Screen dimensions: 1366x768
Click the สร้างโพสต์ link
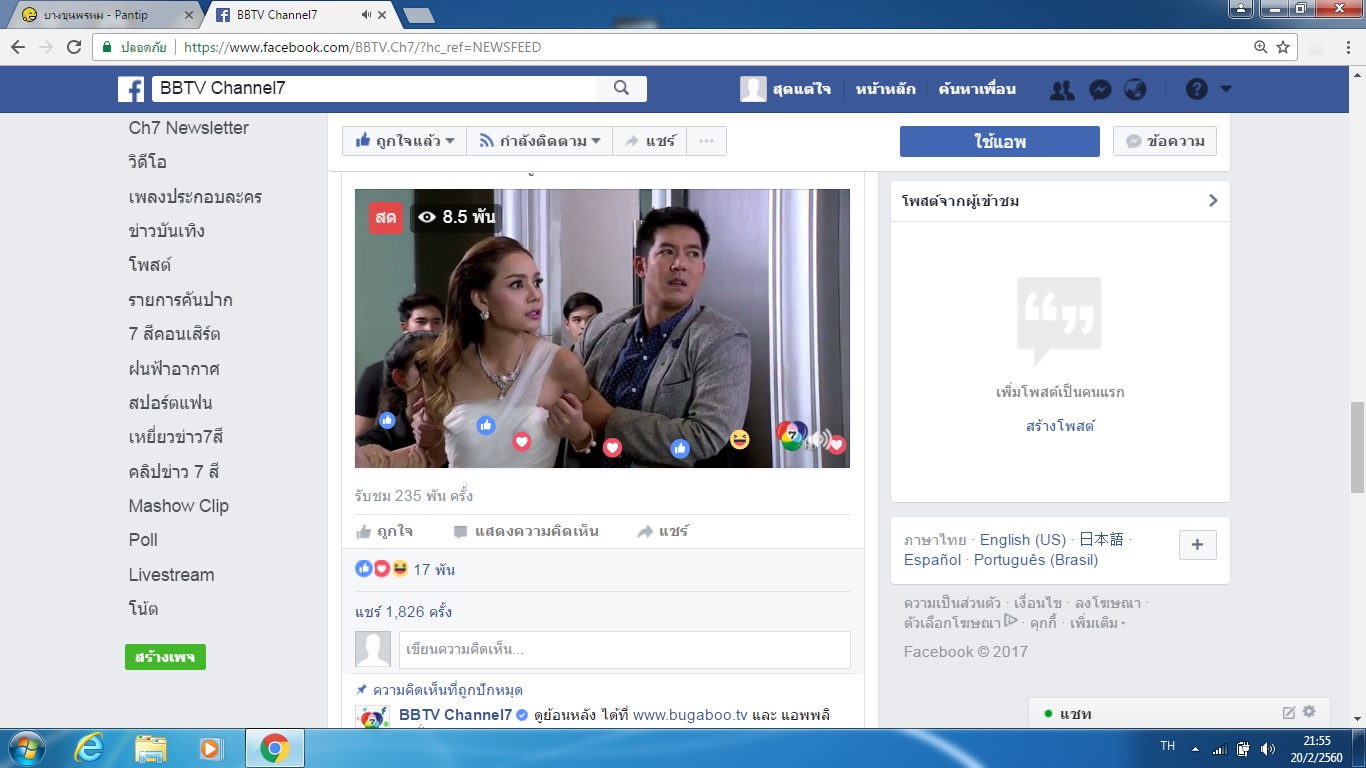[1060, 426]
